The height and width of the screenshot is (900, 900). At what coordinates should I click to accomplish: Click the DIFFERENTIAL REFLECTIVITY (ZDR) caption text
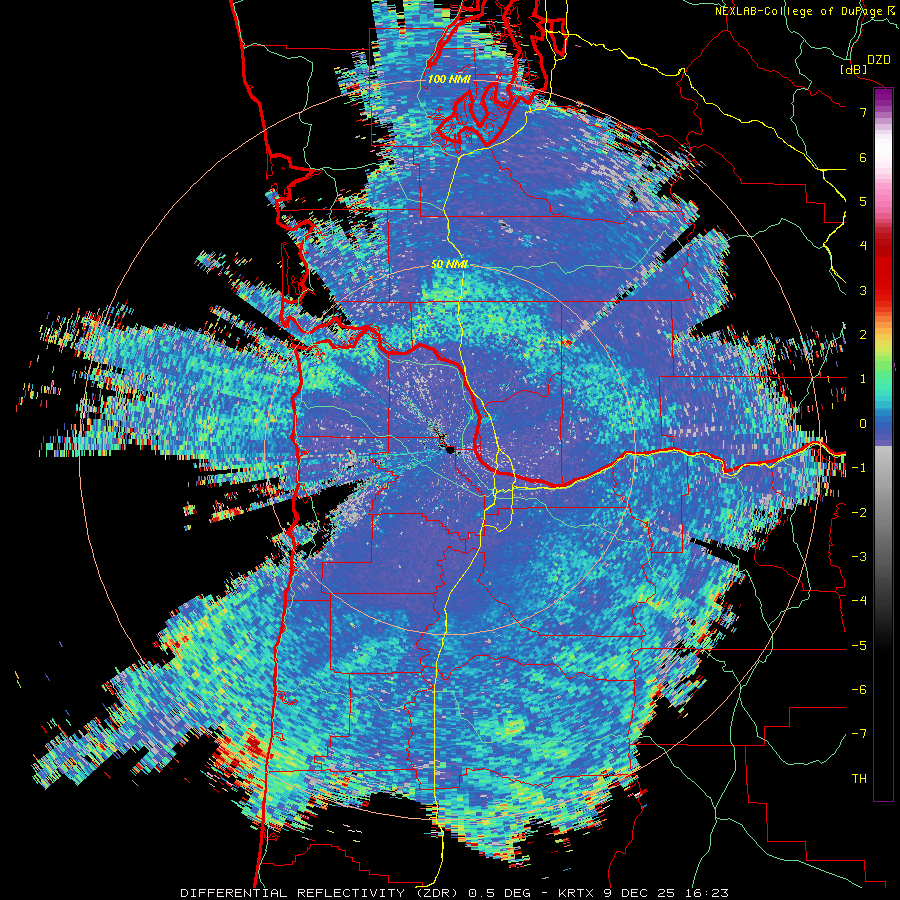[x=319, y=893]
